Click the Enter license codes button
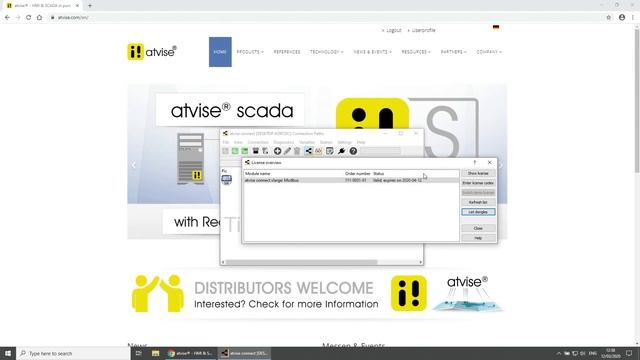 click(478, 183)
